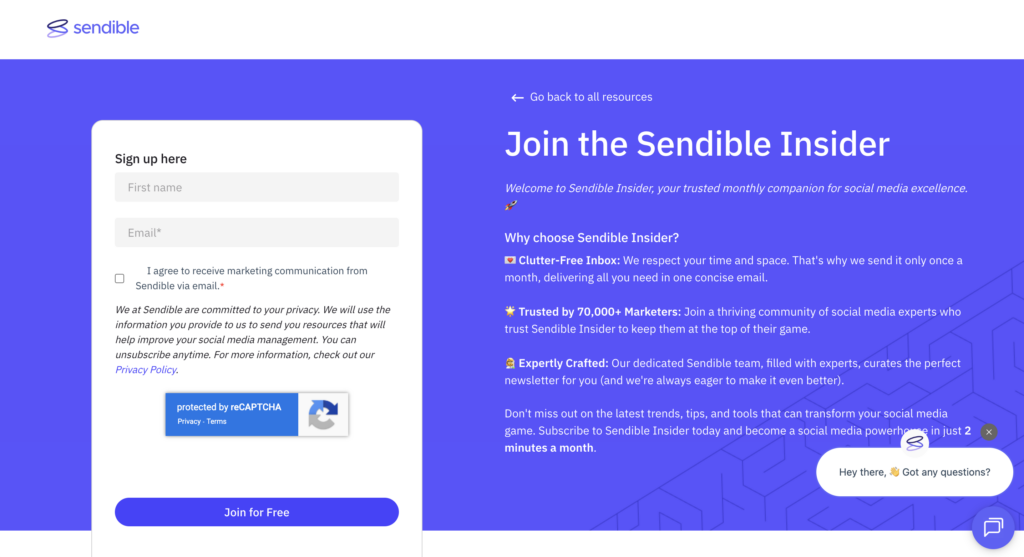Click the Sendible logo in the header
This screenshot has width=1024, height=557.
pyautogui.click(x=93, y=28)
